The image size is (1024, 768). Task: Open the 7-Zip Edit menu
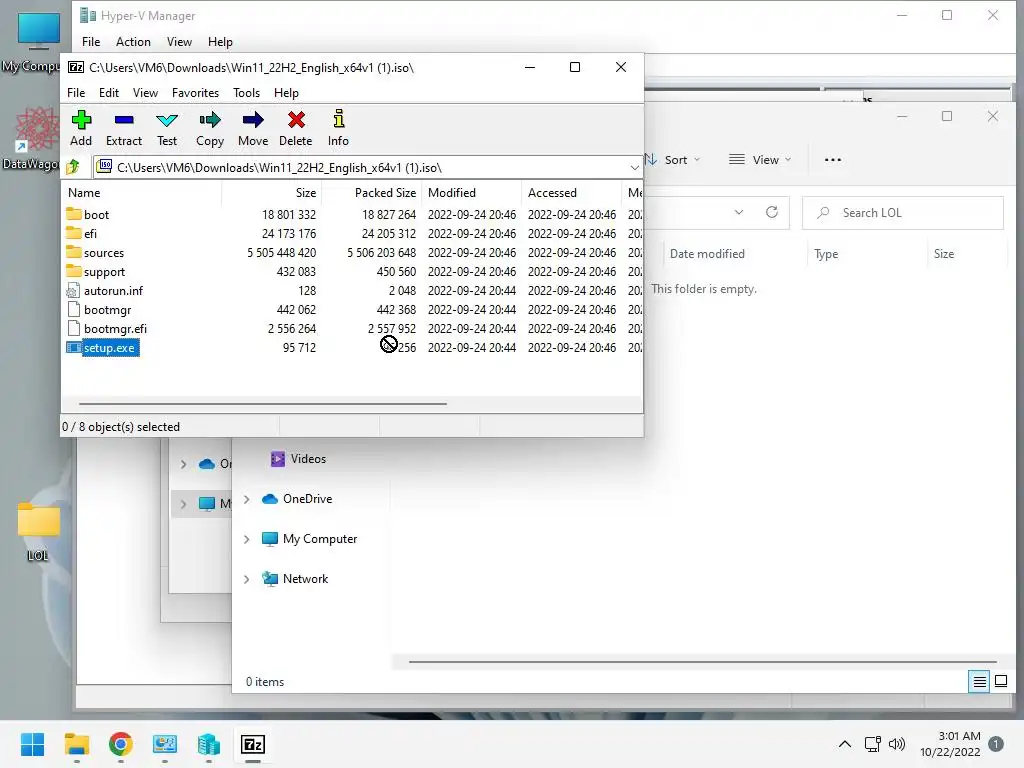click(108, 93)
